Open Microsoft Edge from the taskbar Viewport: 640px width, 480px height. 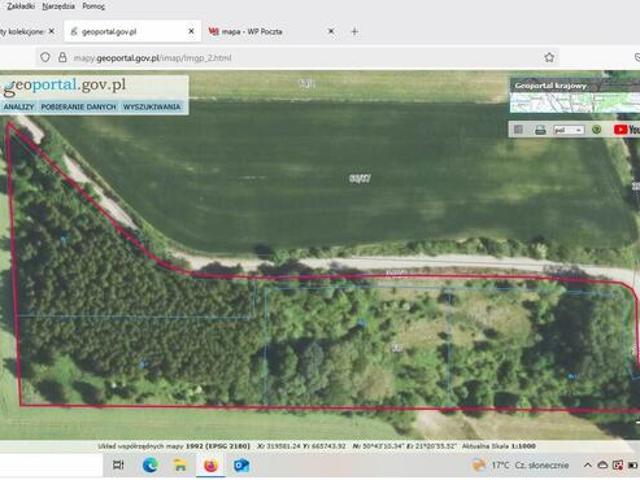(150, 465)
